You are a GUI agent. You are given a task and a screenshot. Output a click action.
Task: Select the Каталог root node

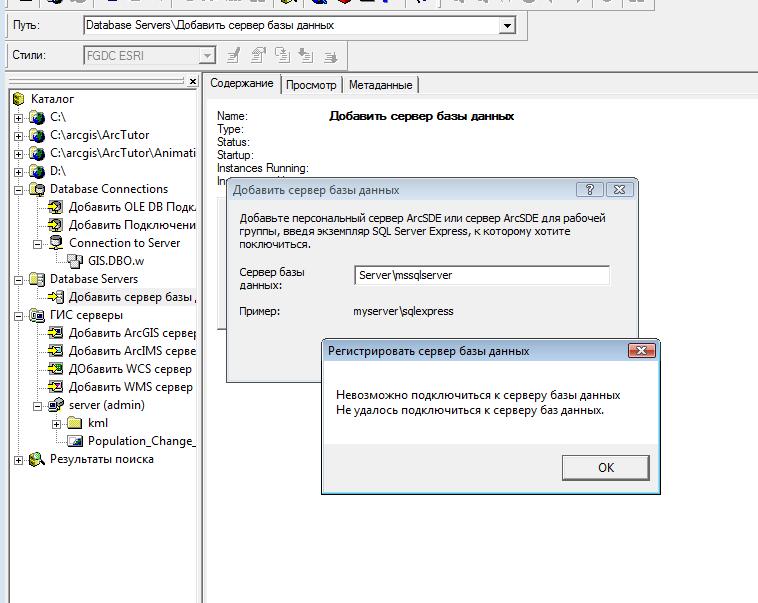52,99
